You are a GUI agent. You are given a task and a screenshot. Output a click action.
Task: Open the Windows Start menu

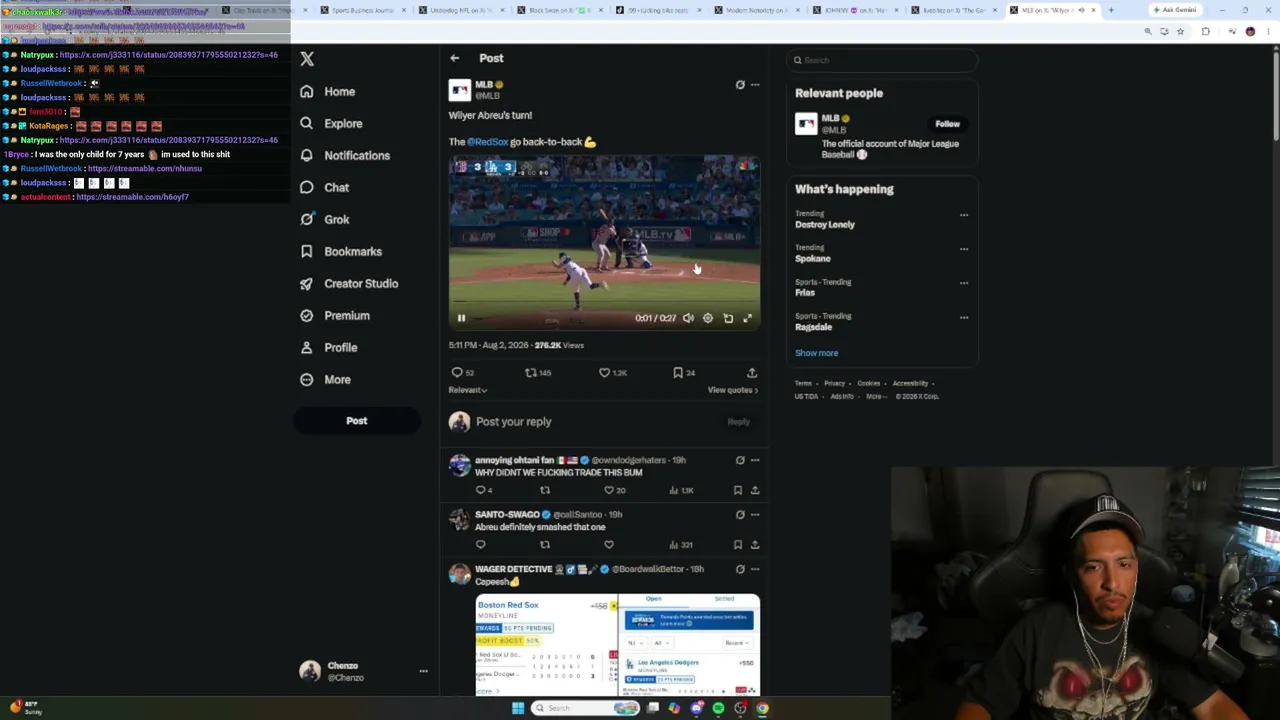(517, 708)
